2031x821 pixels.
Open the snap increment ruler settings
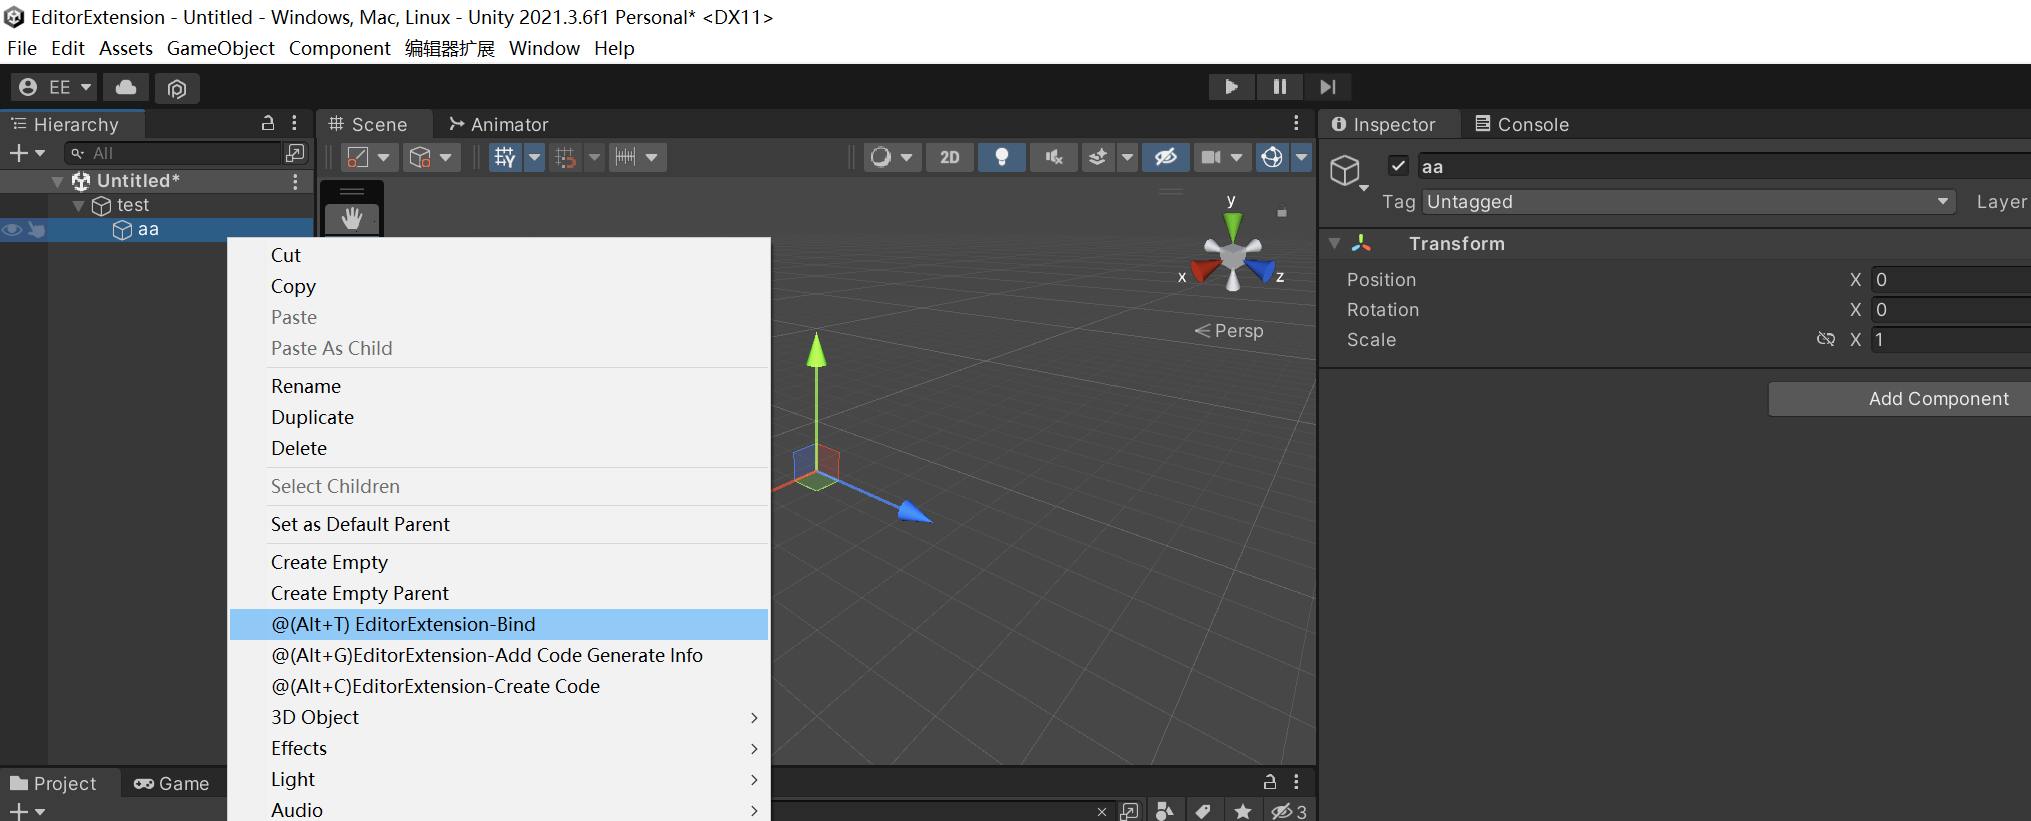pyautogui.click(x=638, y=157)
